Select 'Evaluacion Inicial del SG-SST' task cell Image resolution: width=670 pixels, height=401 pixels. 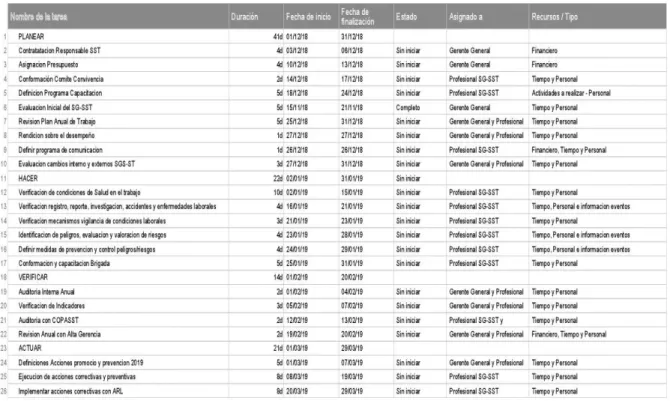tap(55, 107)
